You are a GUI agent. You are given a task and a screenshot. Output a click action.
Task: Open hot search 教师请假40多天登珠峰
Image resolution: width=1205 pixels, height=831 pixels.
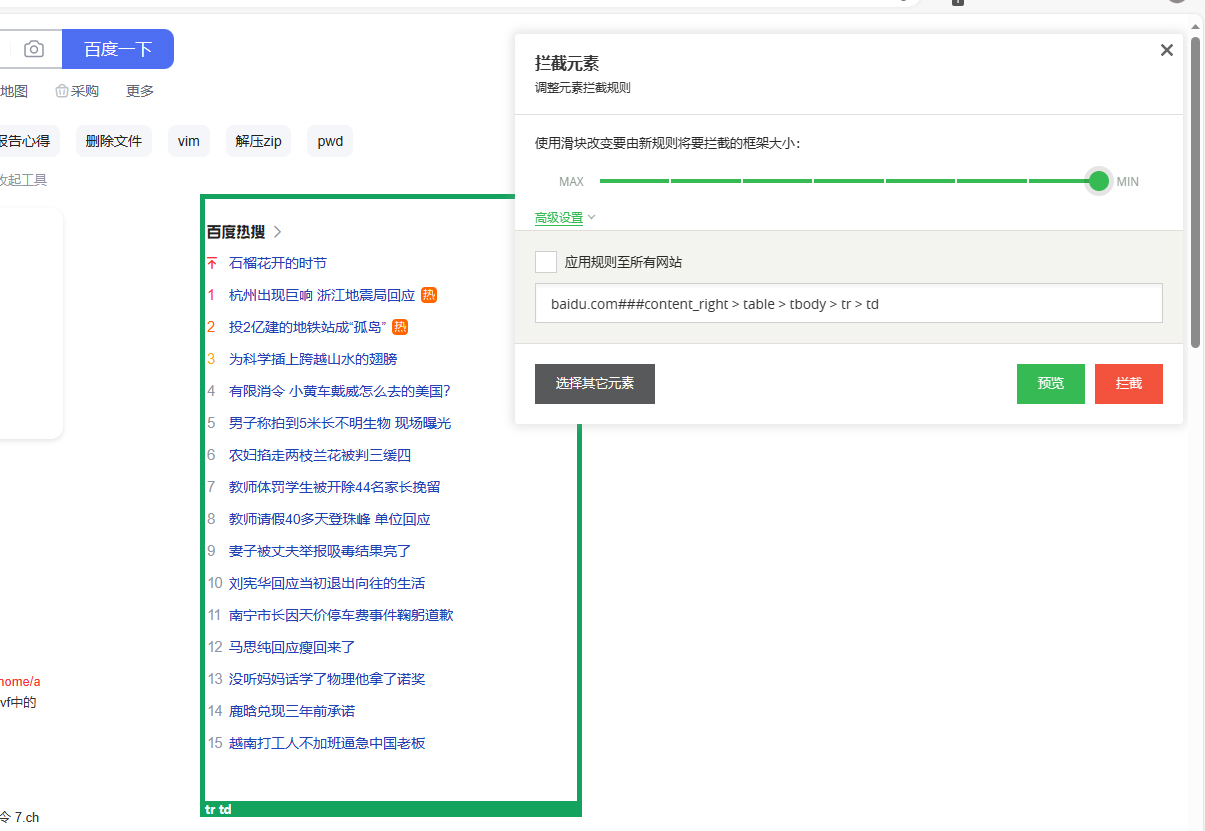click(330, 519)
